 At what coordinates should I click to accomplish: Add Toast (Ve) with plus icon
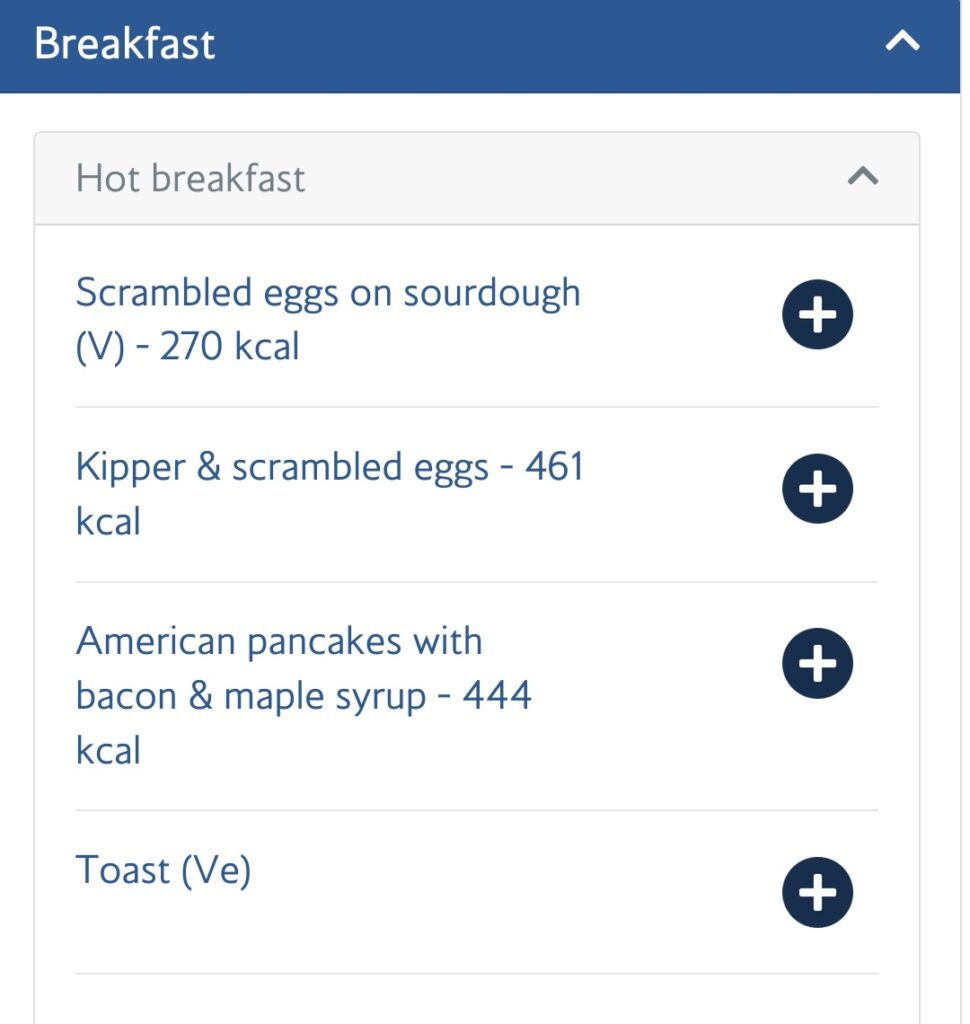point(817,892)
